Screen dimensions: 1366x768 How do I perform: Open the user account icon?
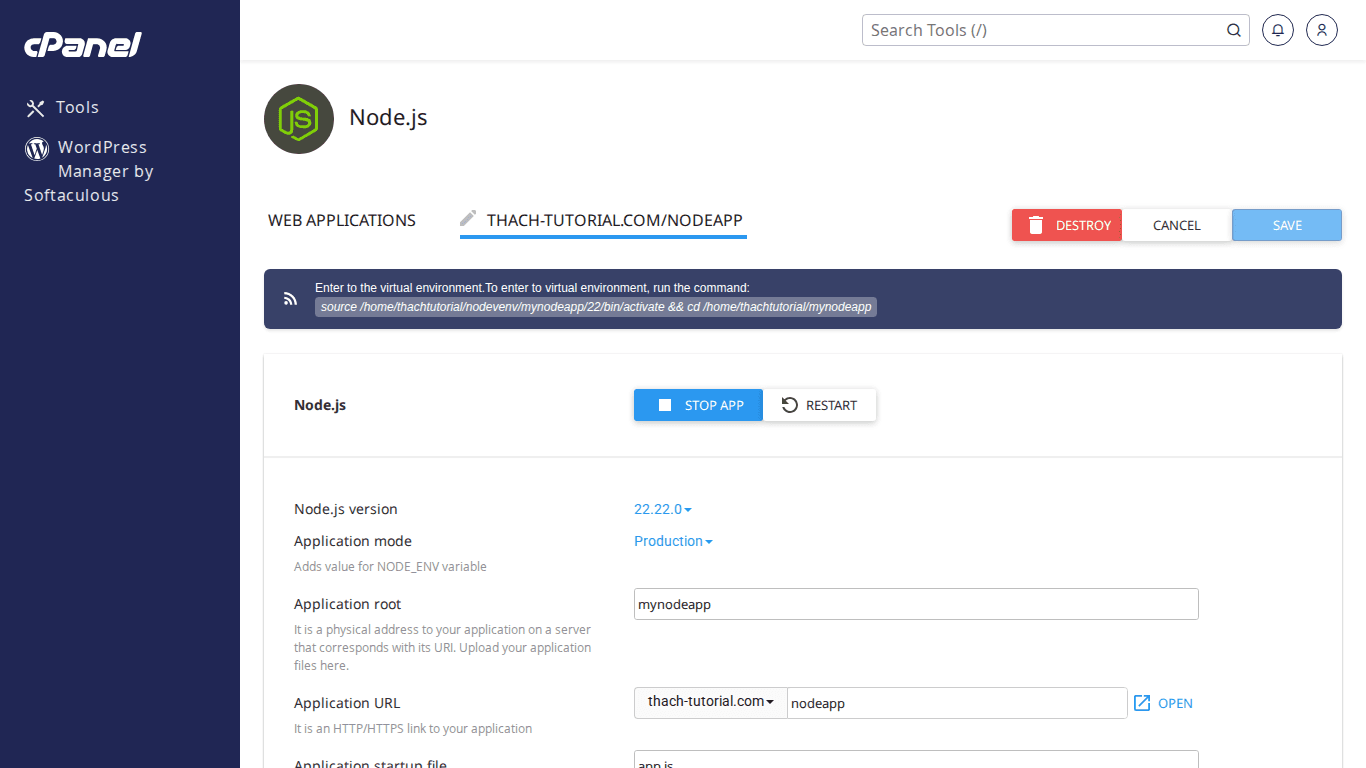[1321, 30]
